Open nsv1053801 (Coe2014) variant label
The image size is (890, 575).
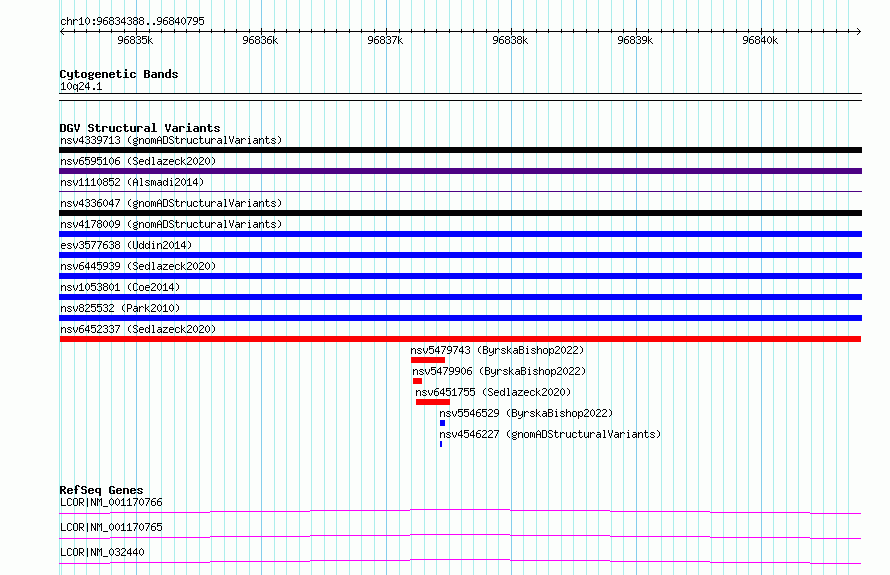tap(120, 287)
